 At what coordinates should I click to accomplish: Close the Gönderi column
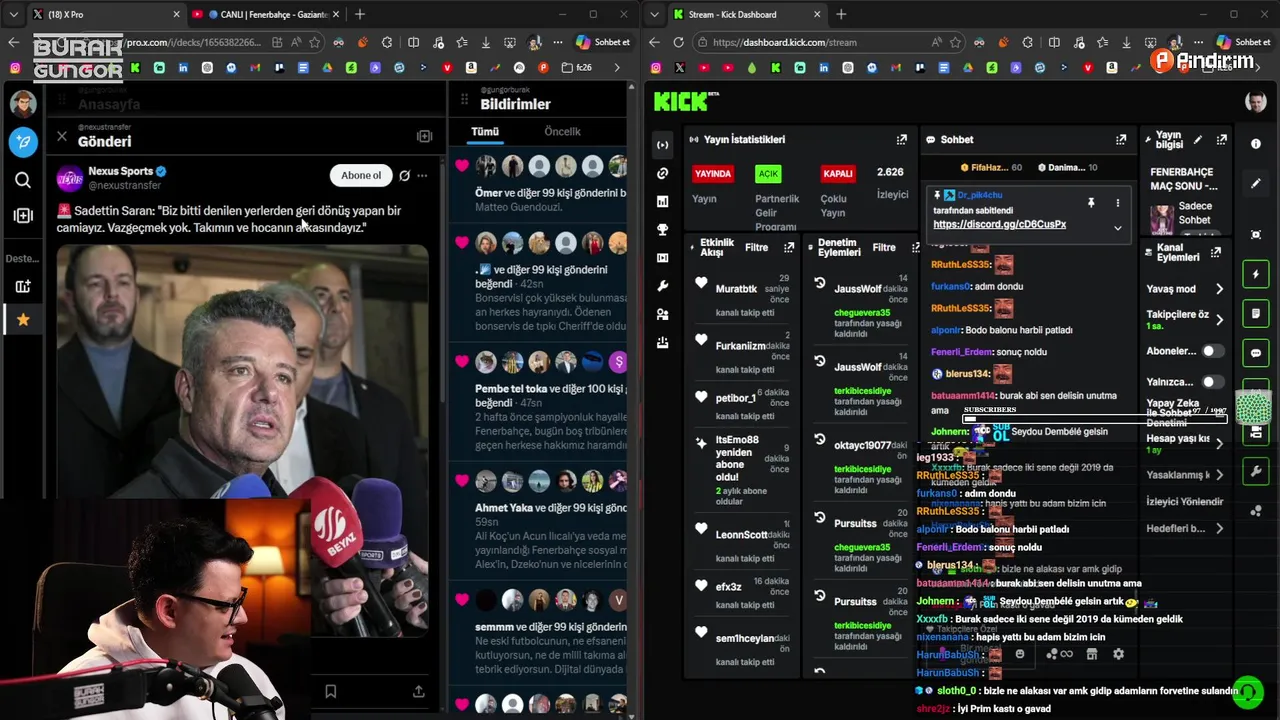(62, 136)
